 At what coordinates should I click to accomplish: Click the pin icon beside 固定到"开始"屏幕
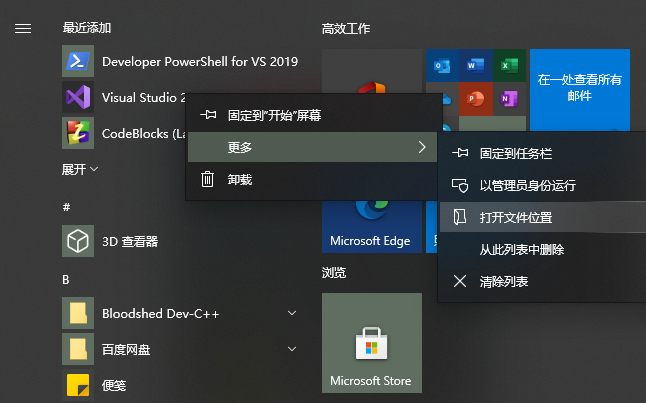coord(208,115)
